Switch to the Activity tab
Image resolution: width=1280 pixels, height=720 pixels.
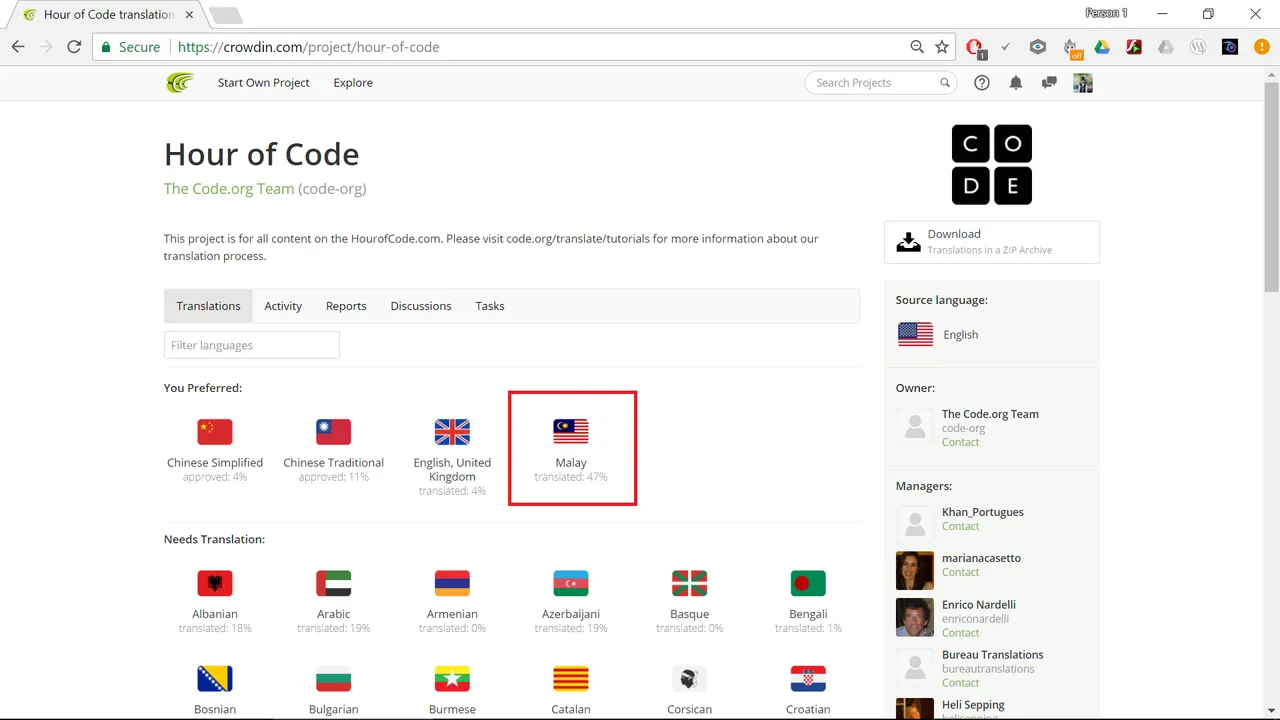pos(283,306)
